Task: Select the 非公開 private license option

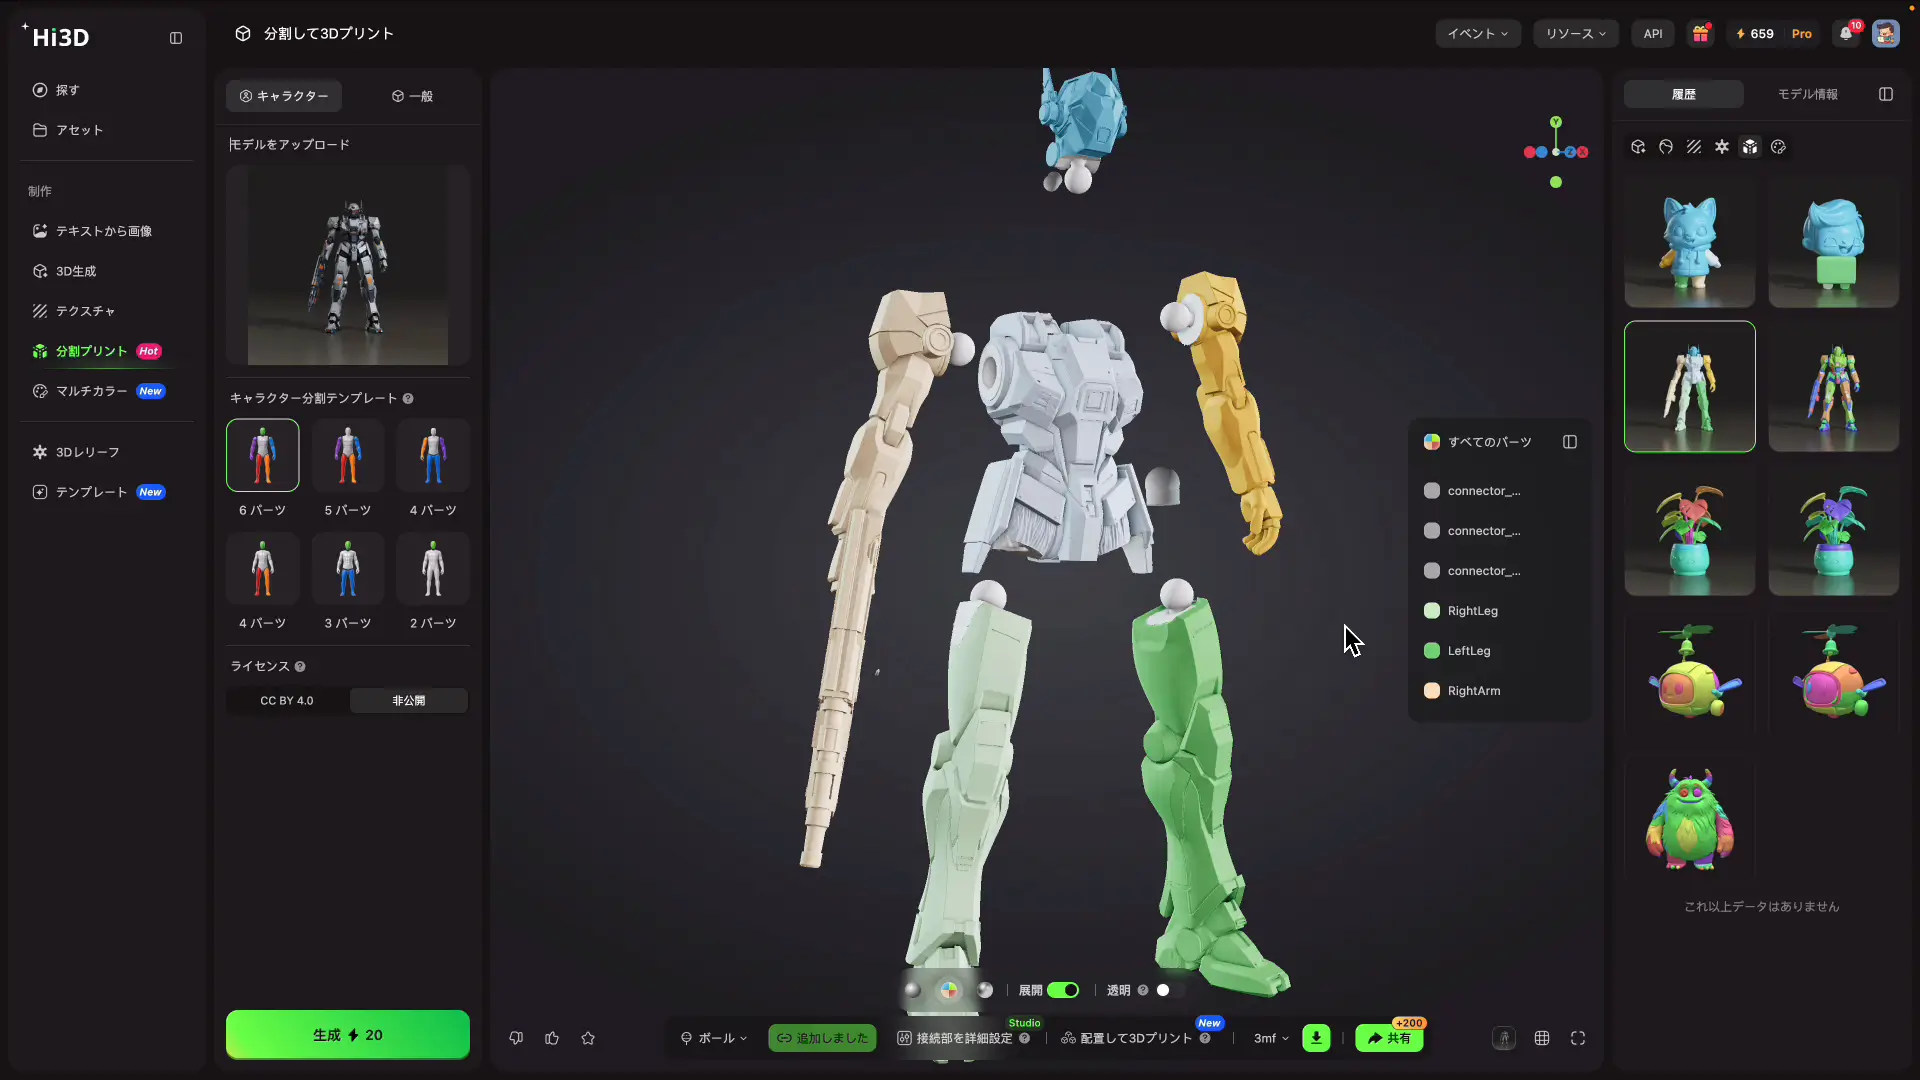Action: pos(409,701)
